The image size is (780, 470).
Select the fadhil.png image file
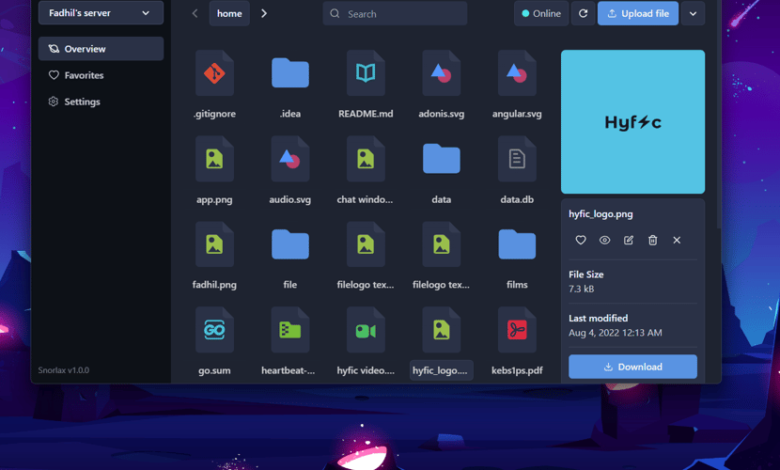click(214, 245)
